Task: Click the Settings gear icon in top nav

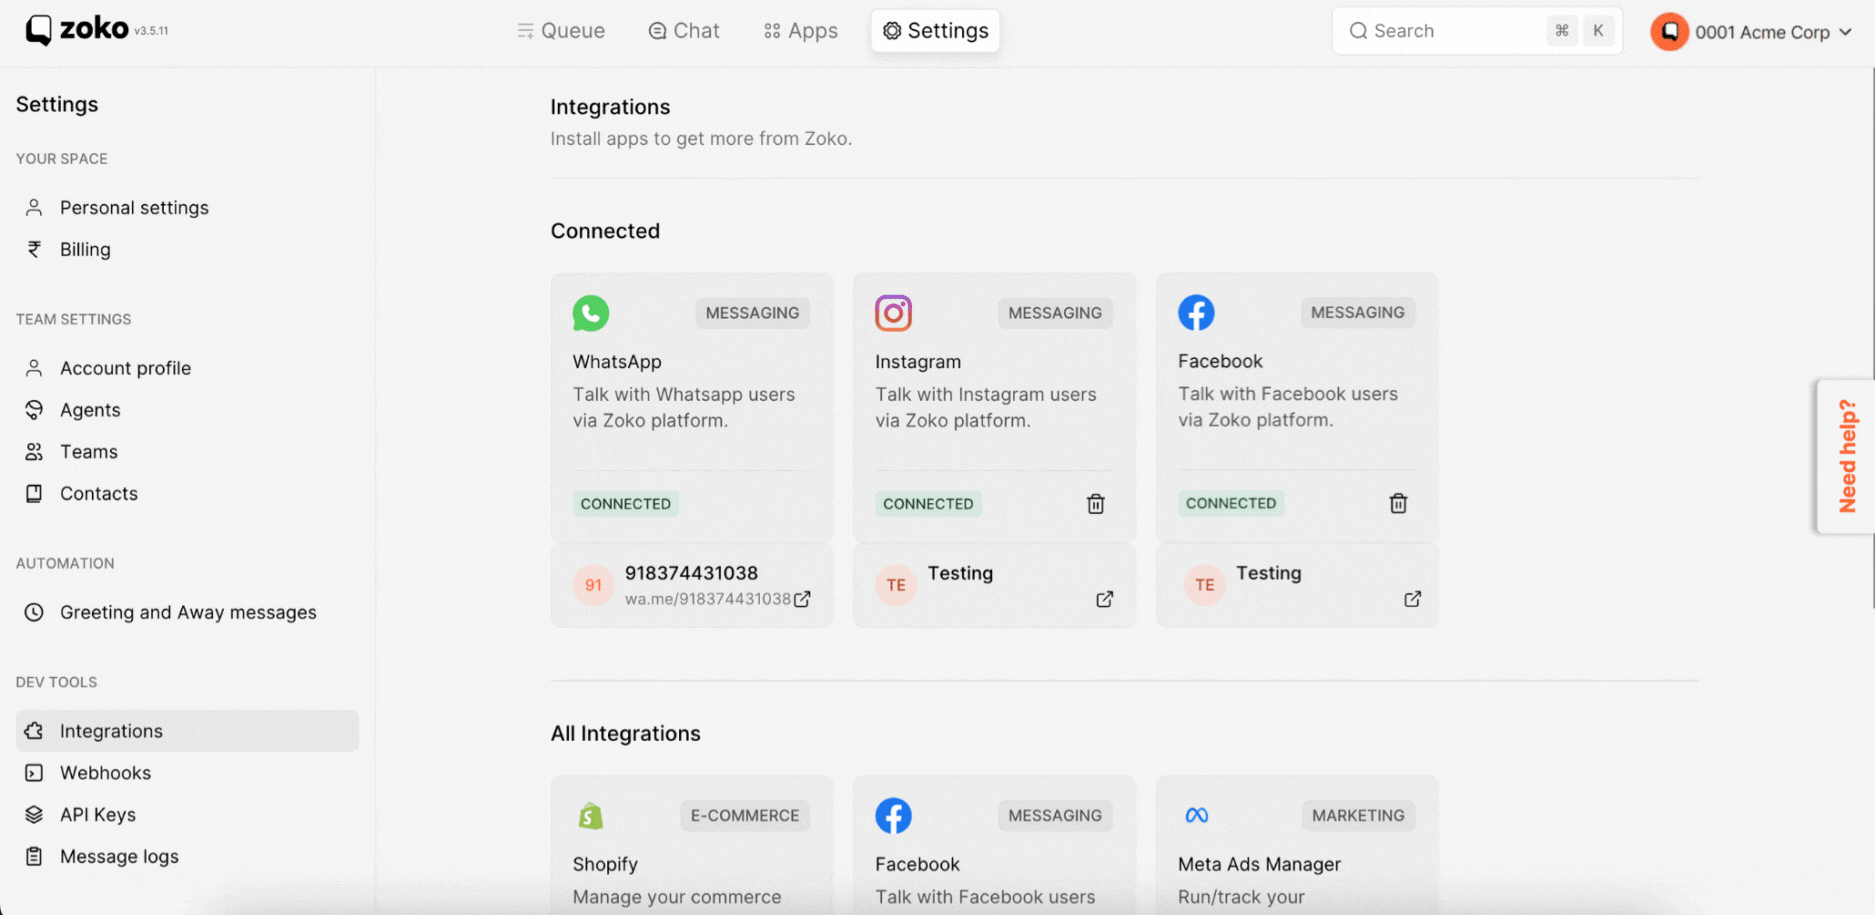Action: click(x=892, y=31)
